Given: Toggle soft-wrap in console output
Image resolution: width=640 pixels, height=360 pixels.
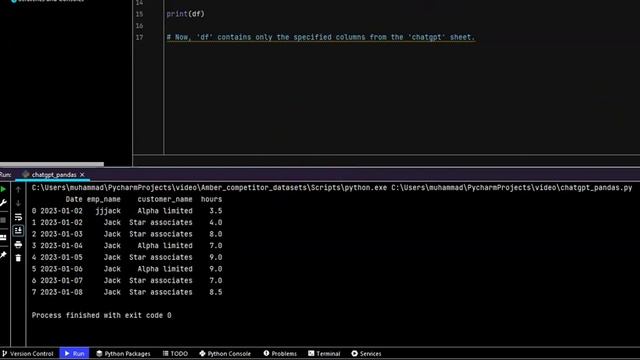Looking at the screenshot, I should [18, 217].
